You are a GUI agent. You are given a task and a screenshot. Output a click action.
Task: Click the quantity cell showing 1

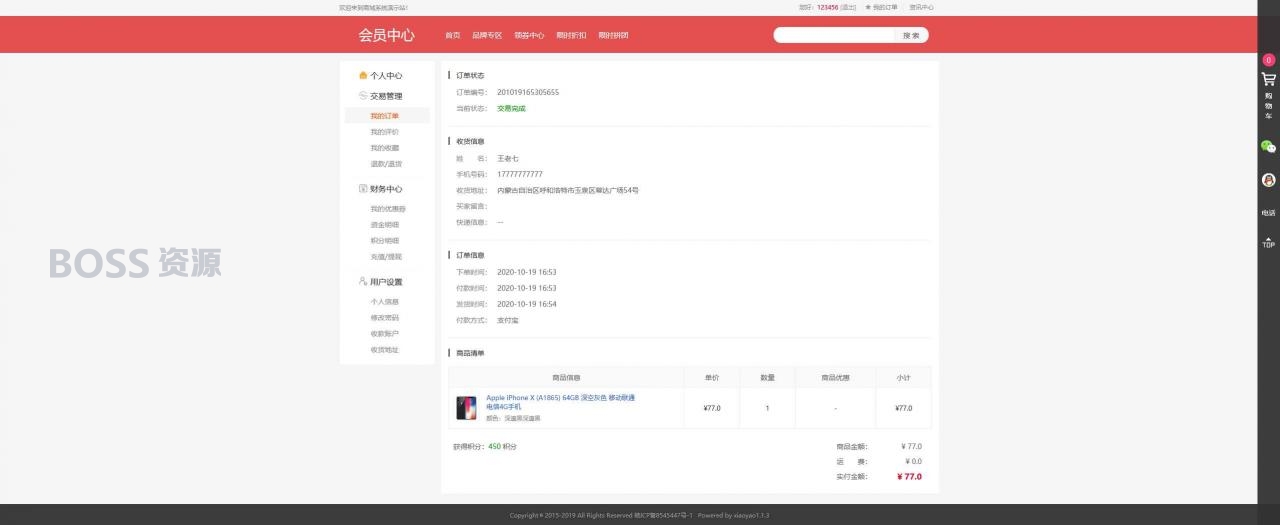[767, 408]
